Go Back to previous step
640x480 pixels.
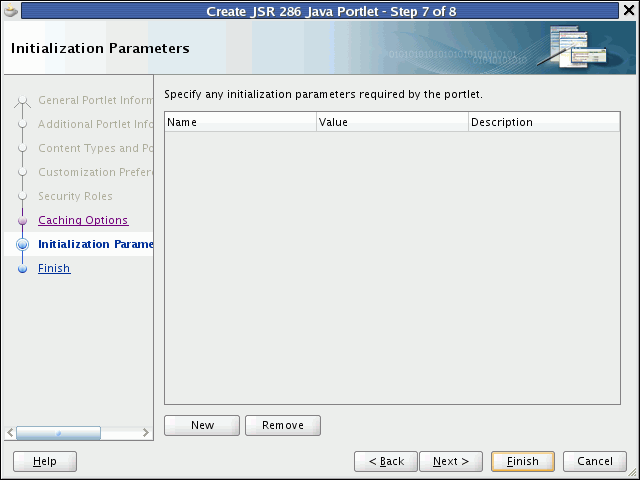click(x=385, y=461)
